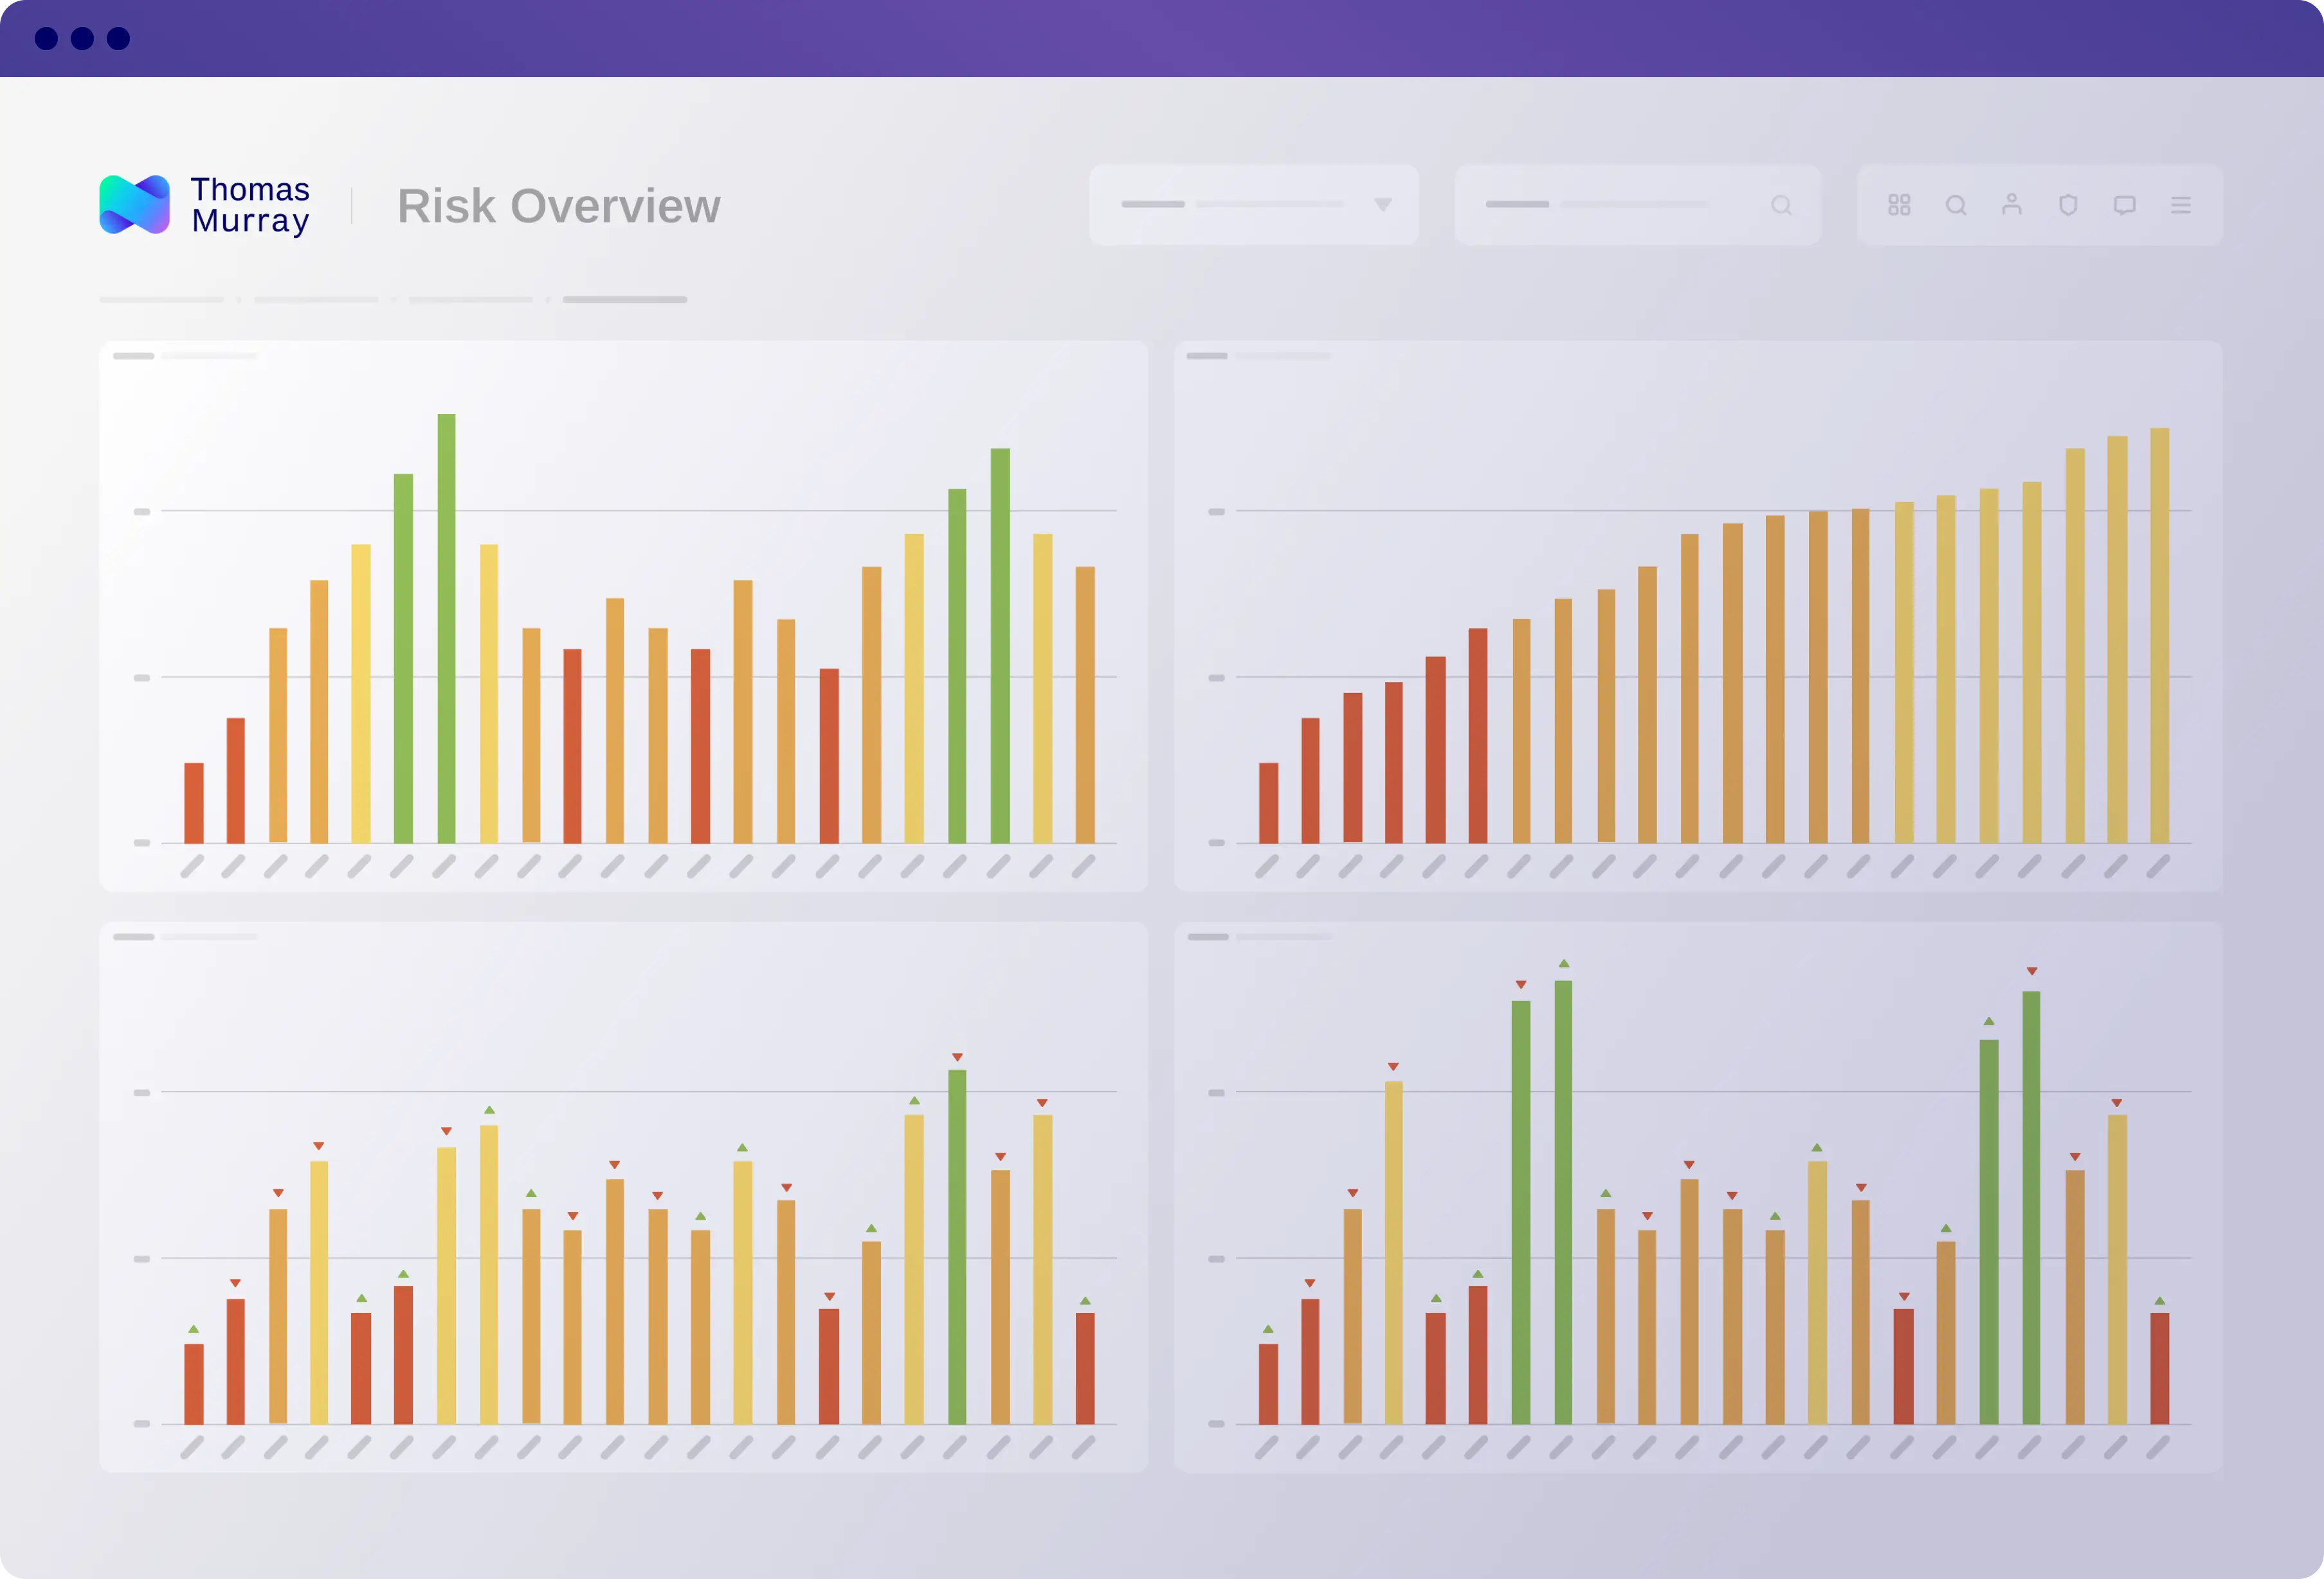Select the first breadcrumb item
Image resolution: width=2324 pixels, height=1579 pixels.
[162, 300]
